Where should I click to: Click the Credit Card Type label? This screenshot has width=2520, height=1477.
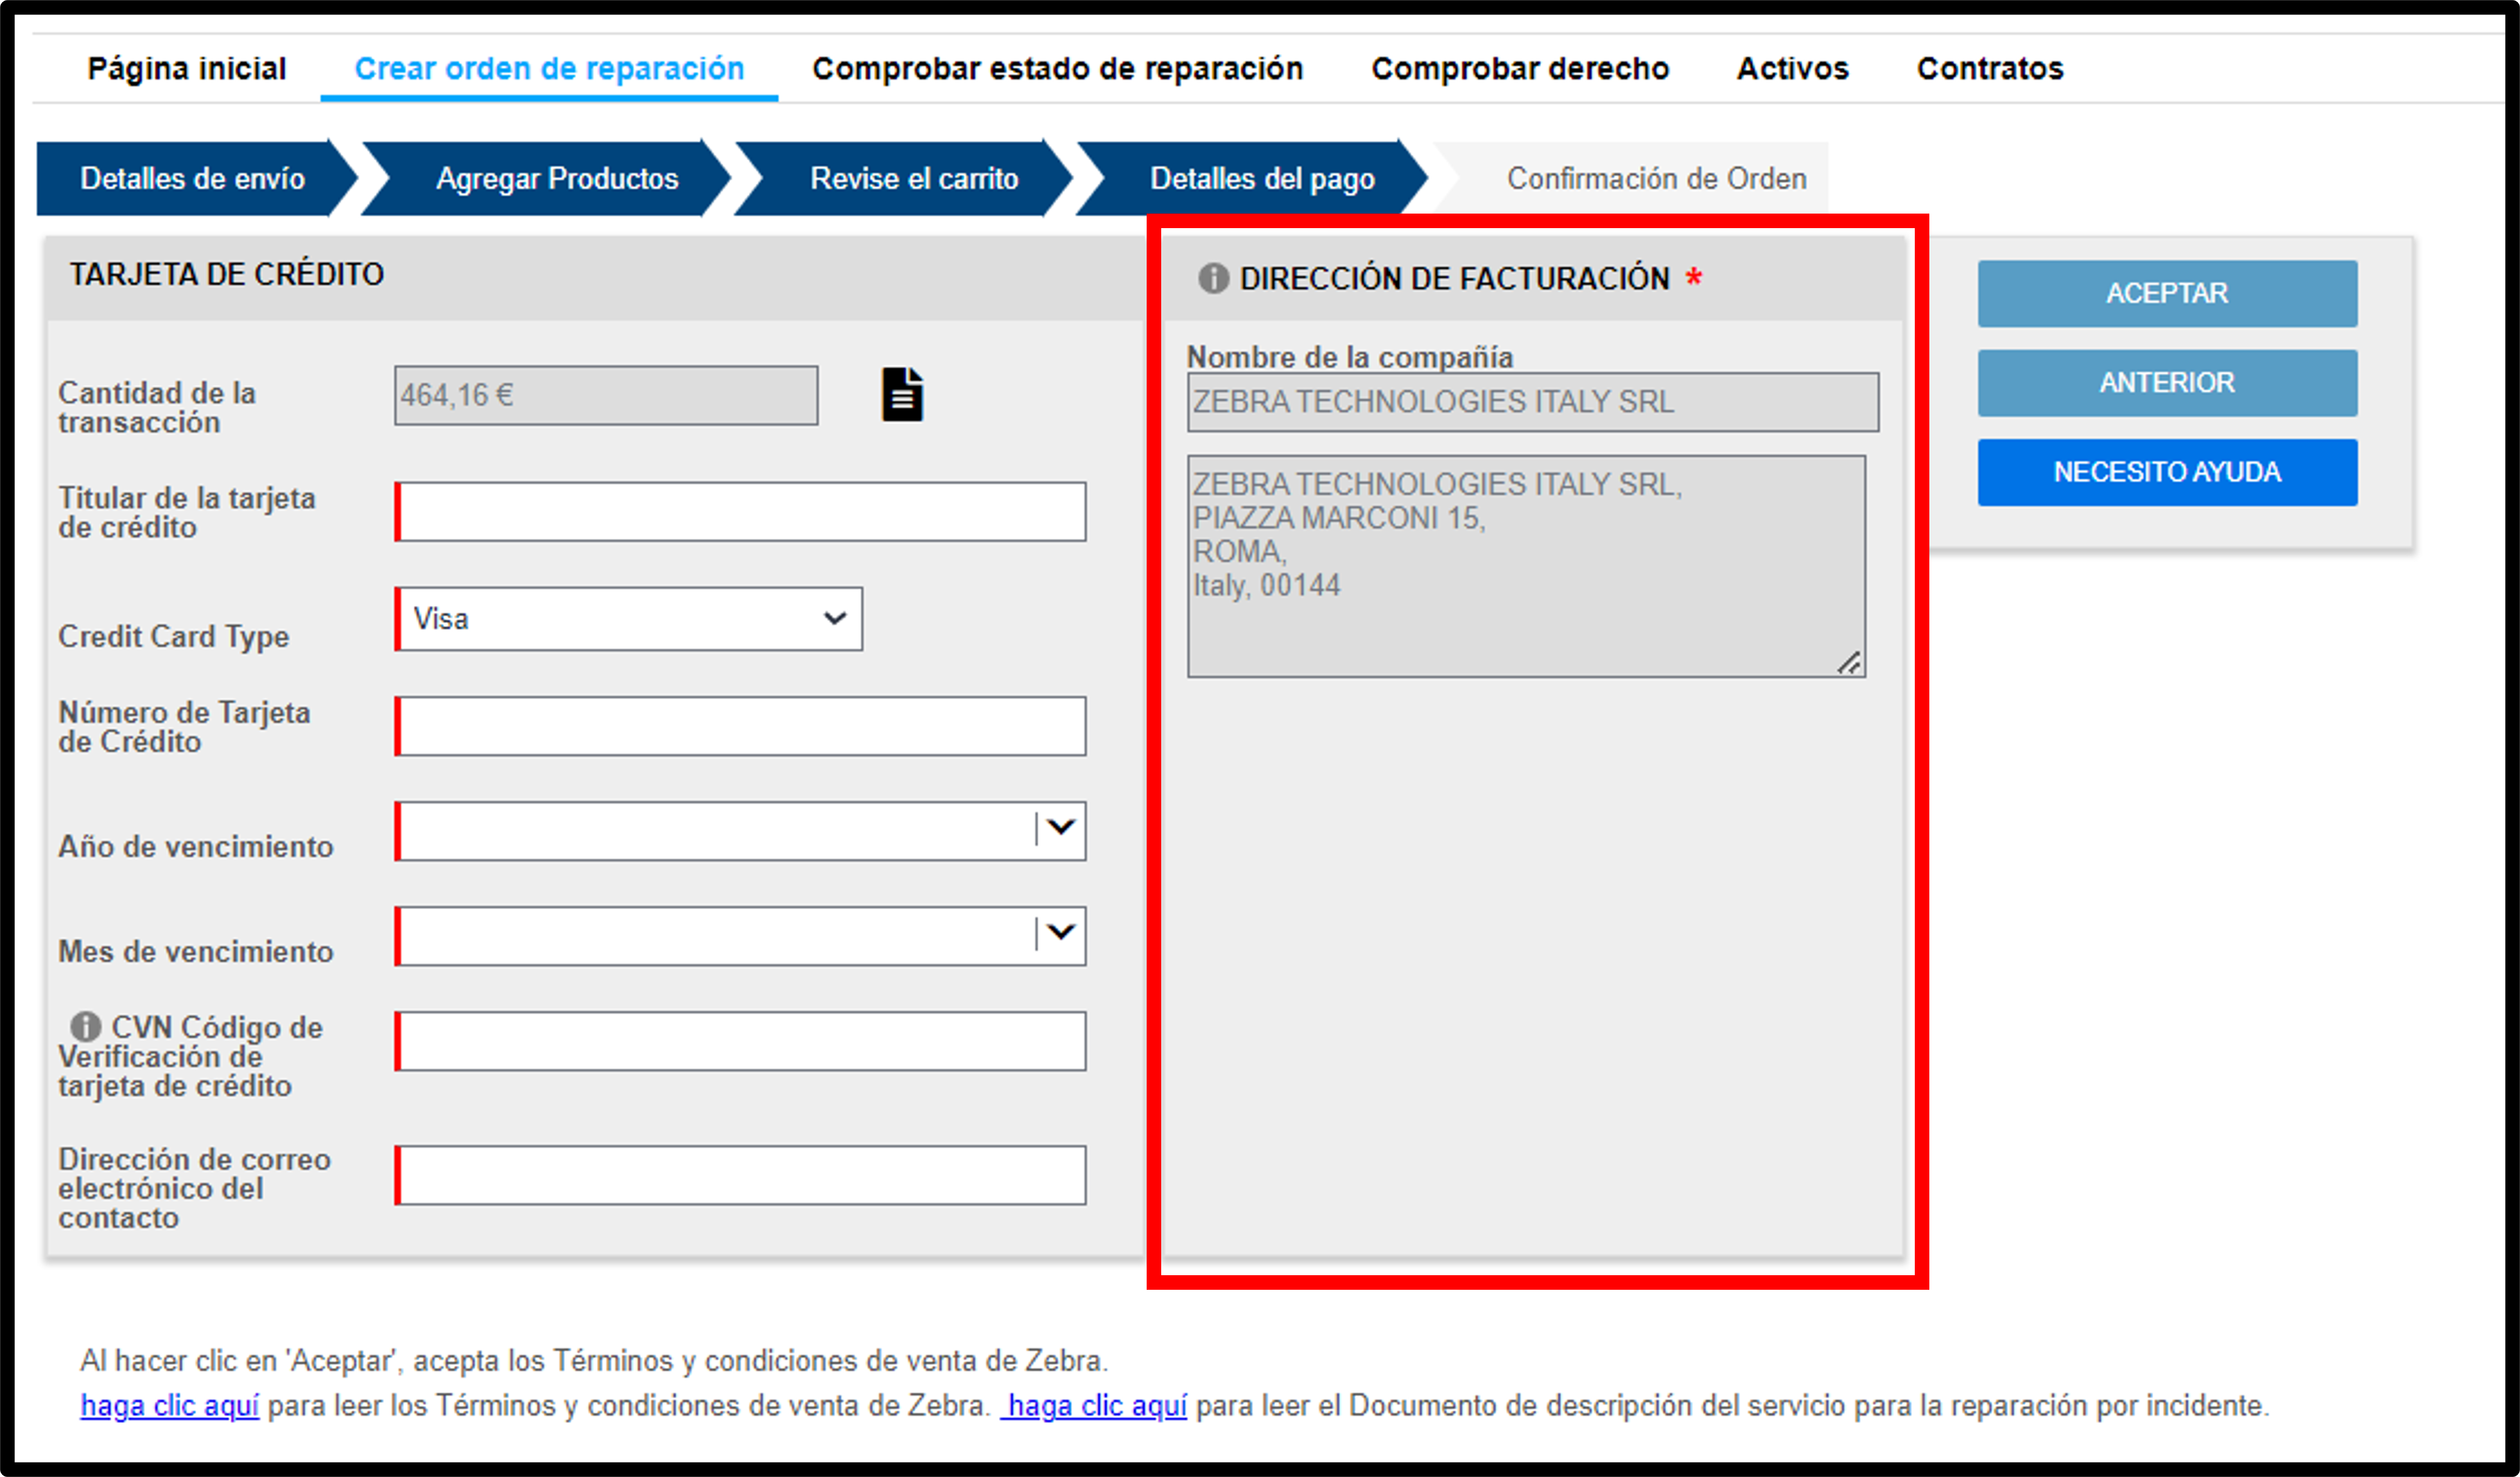click(x=174, y=636)
